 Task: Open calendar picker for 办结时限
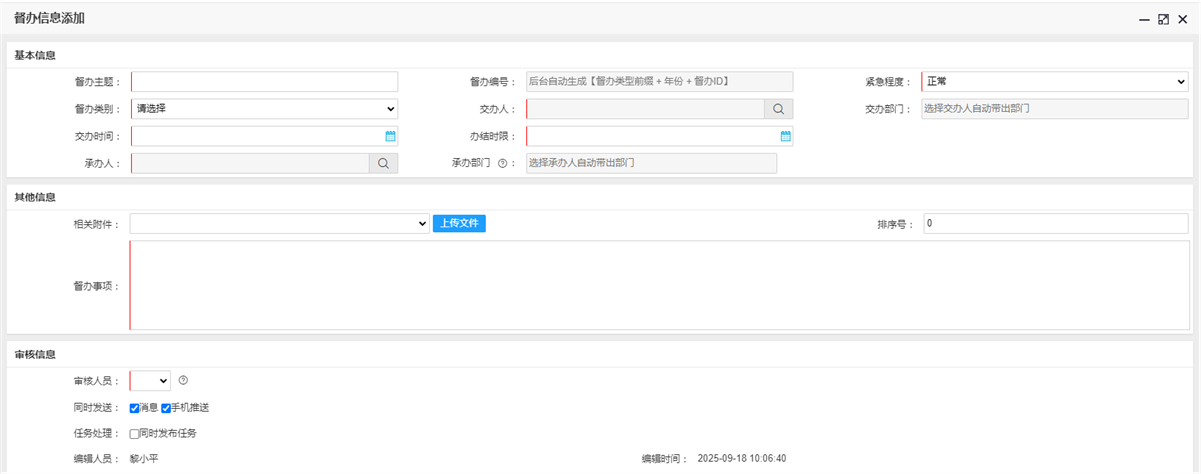click(785, 136)
